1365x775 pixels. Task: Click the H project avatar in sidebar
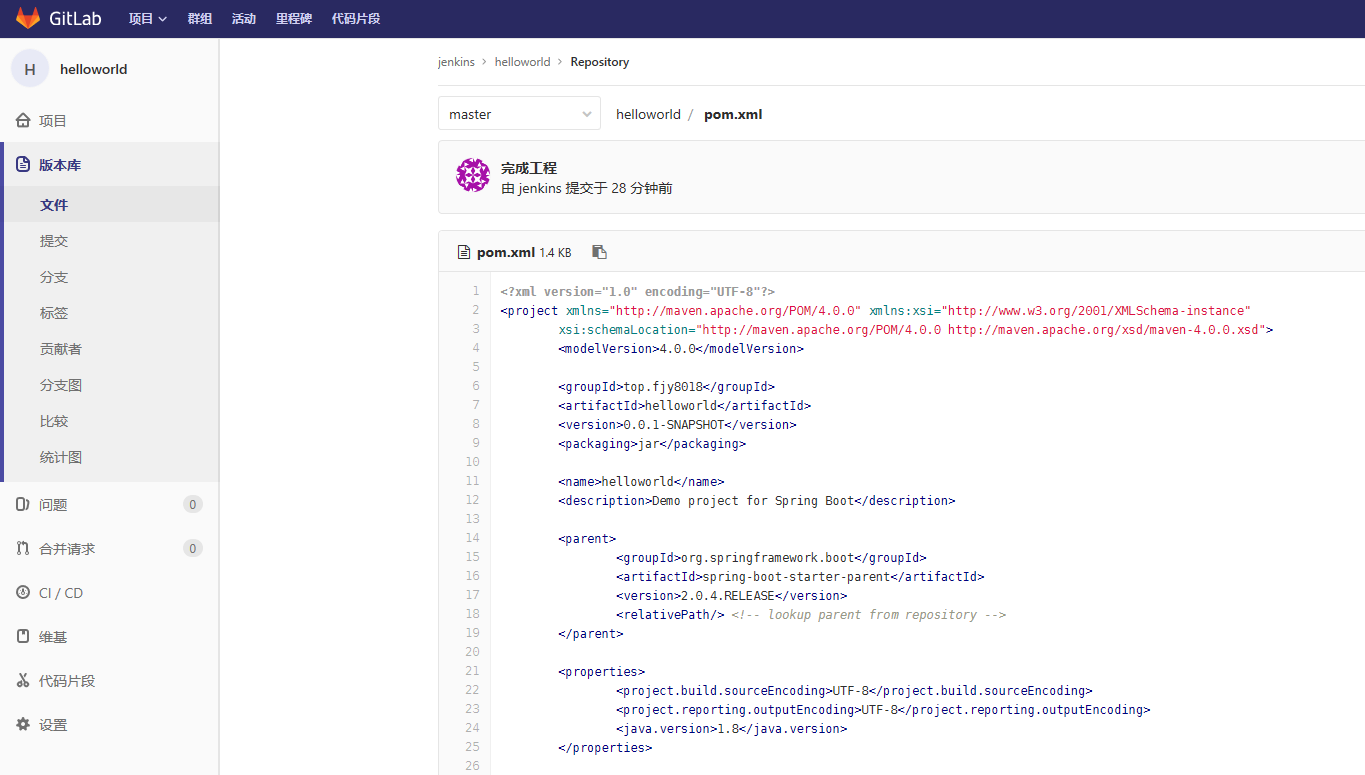[x=30, y=69]
